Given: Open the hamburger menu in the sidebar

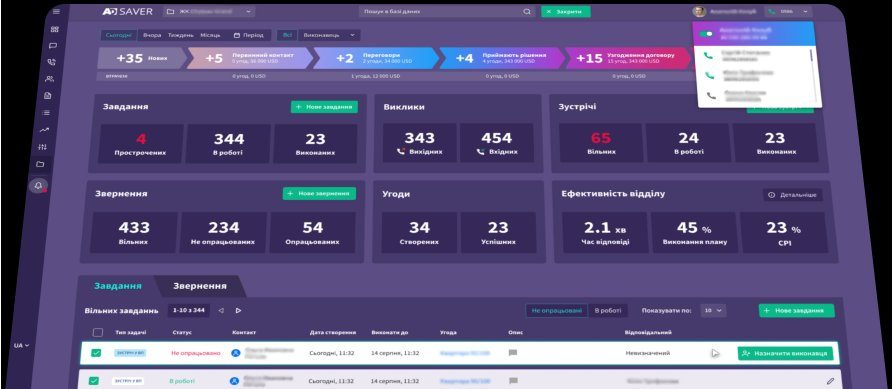Looking at the screenshot, I should click(x=56, y=11).
